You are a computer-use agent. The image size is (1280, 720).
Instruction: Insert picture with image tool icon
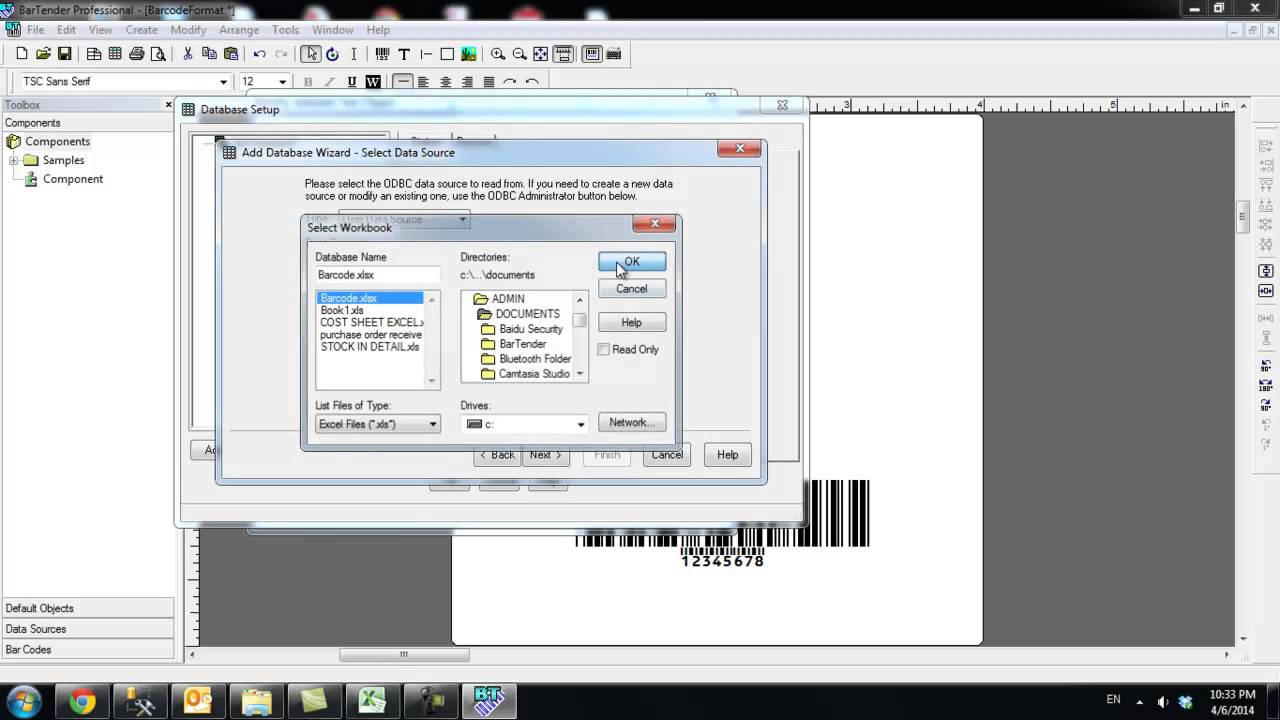tap(468, 54)
